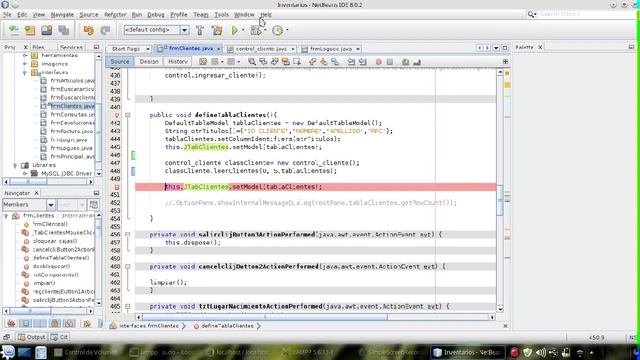Close the Palette panel
640x360 pixels.
tap(540, 47)
